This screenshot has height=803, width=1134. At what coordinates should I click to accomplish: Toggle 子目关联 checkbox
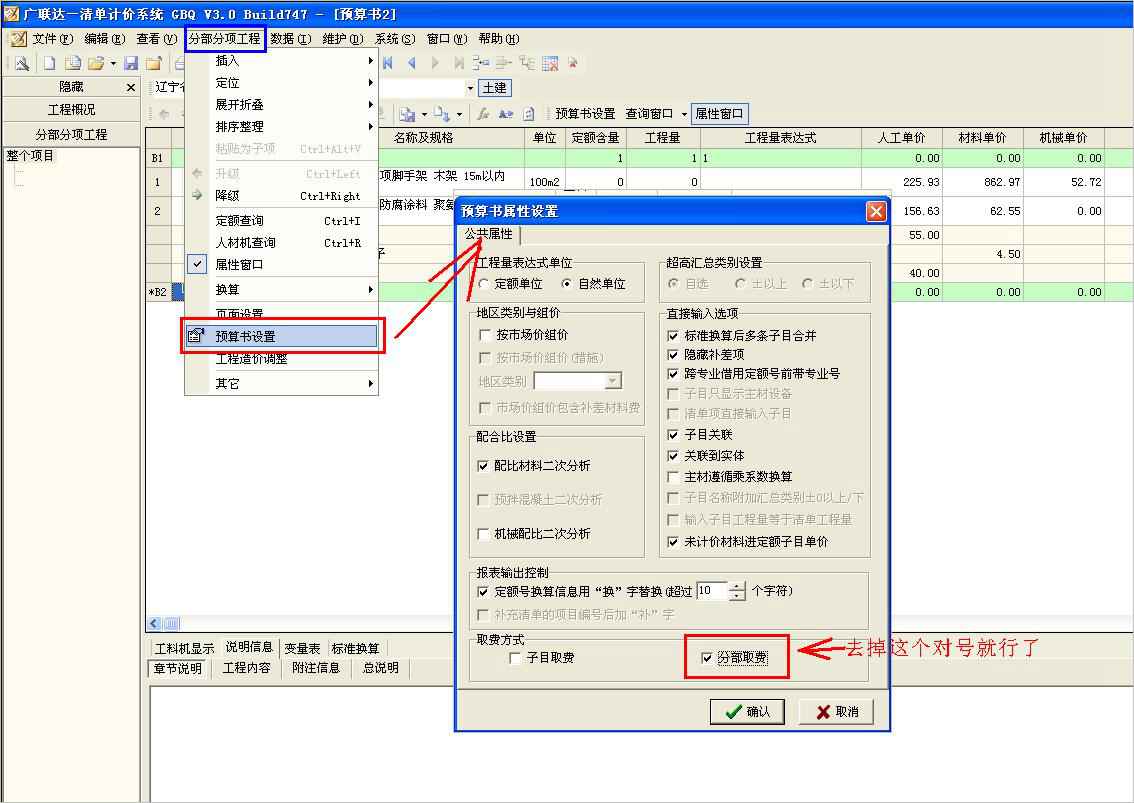coord(673,435)
